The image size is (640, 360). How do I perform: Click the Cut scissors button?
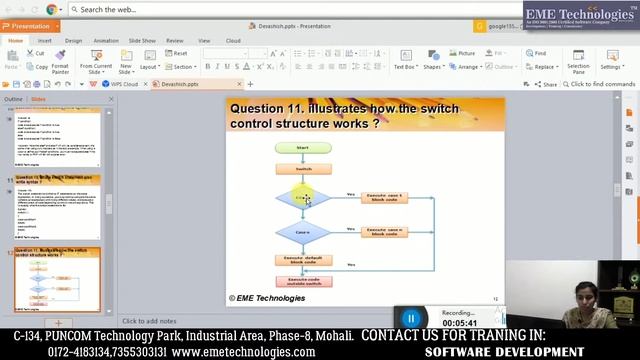coord(35,53)
